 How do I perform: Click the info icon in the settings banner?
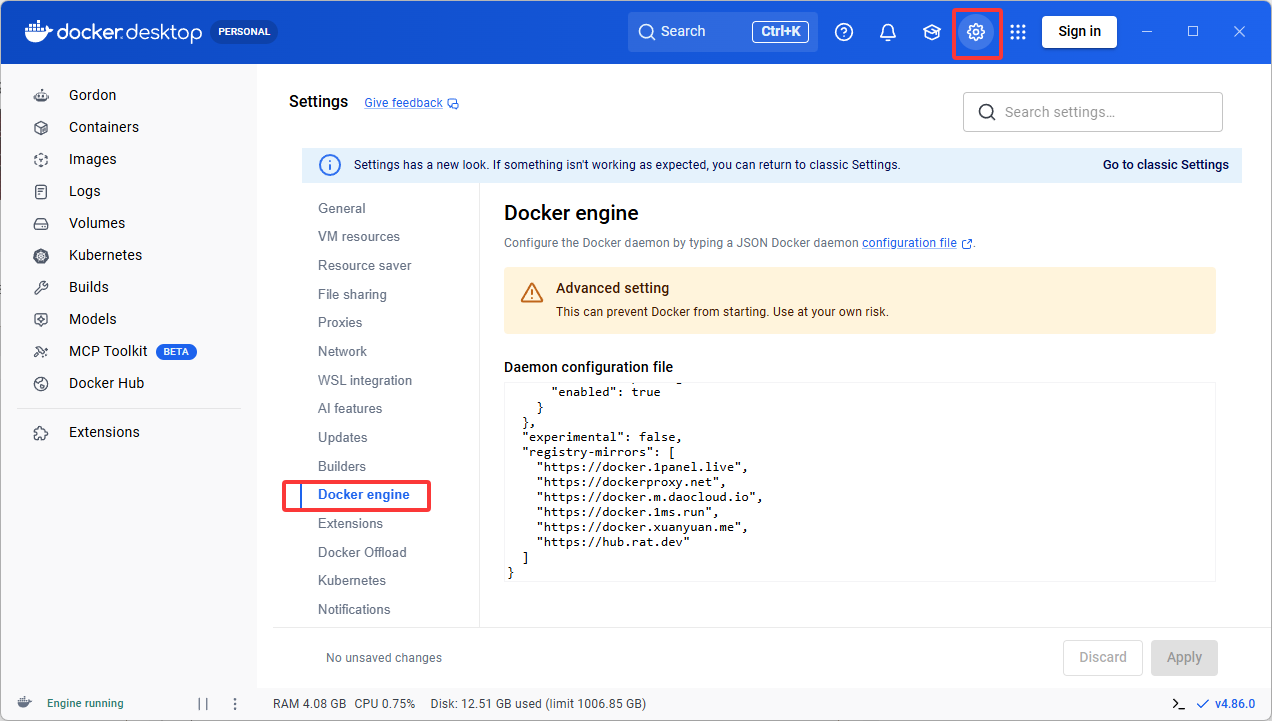(x=329, y=165)
